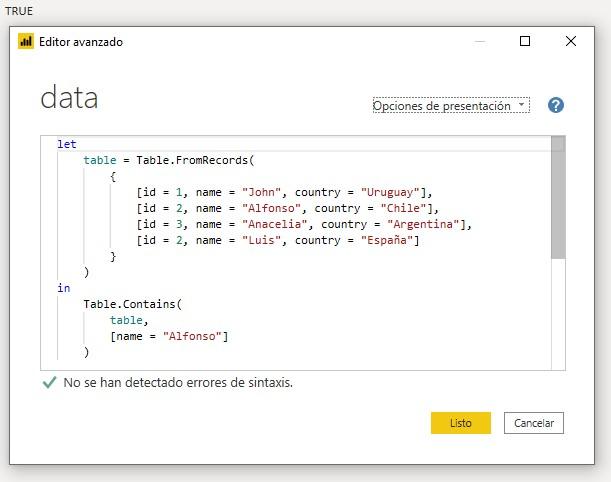Minimize the Editor avanzado window
611x482 pixels.
pyautogui.click(x=480, y=41)
